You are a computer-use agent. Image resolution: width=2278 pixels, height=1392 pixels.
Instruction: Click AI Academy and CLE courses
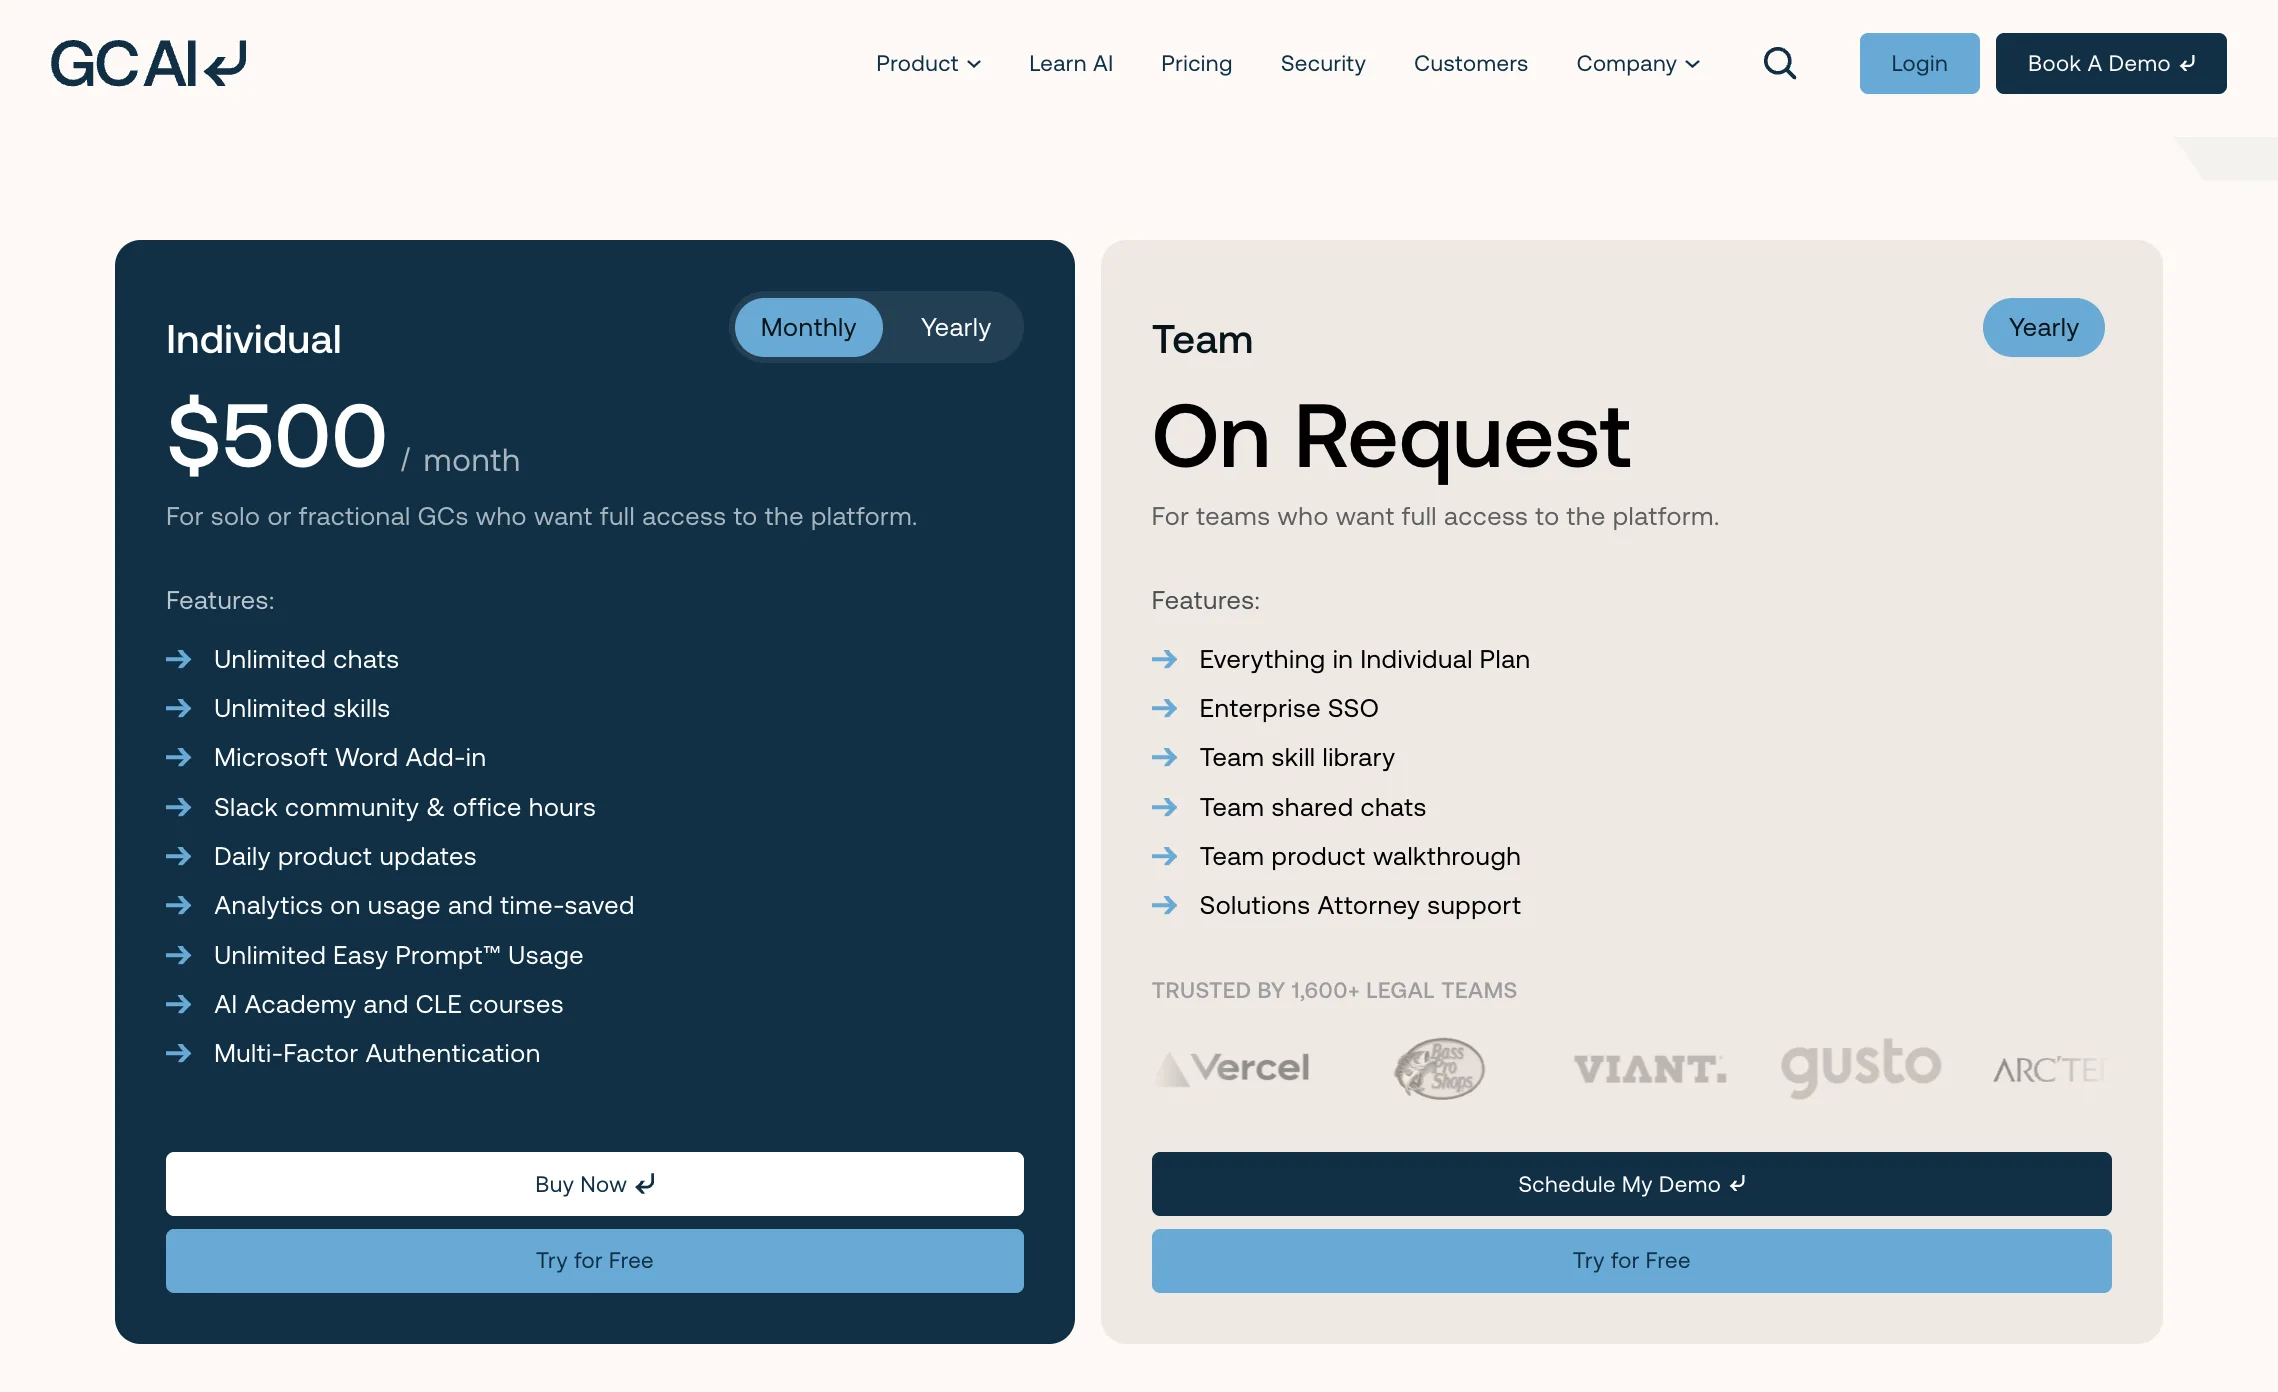tap(389, 1004)
